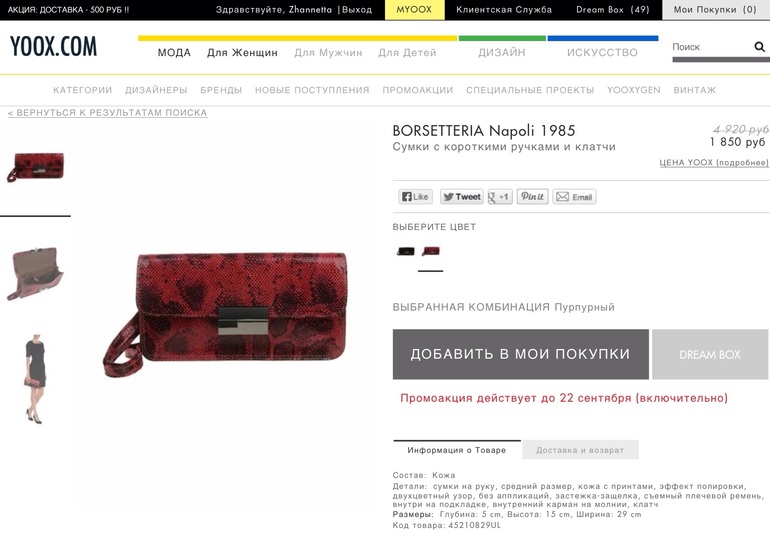Screen dimensions: 770x544
Task: Add item via Добавить в мои покупки
Action: point(521,354)
